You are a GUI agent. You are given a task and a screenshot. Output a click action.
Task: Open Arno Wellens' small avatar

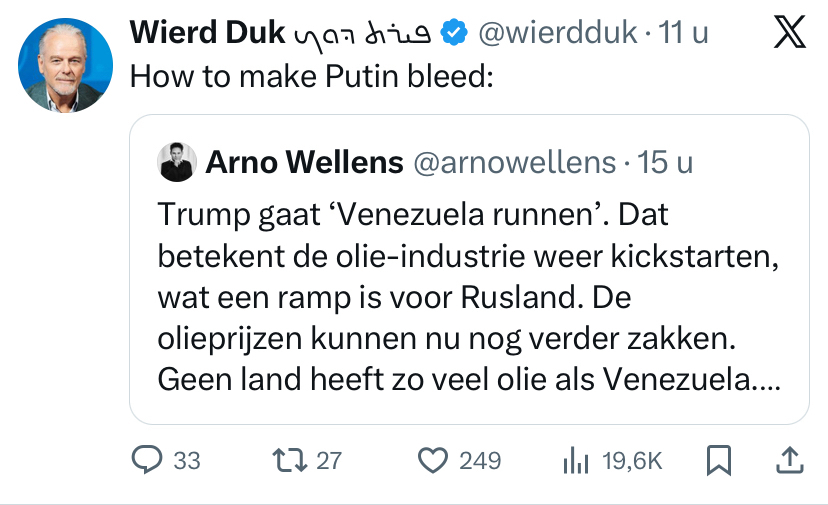tap(177, 162)
